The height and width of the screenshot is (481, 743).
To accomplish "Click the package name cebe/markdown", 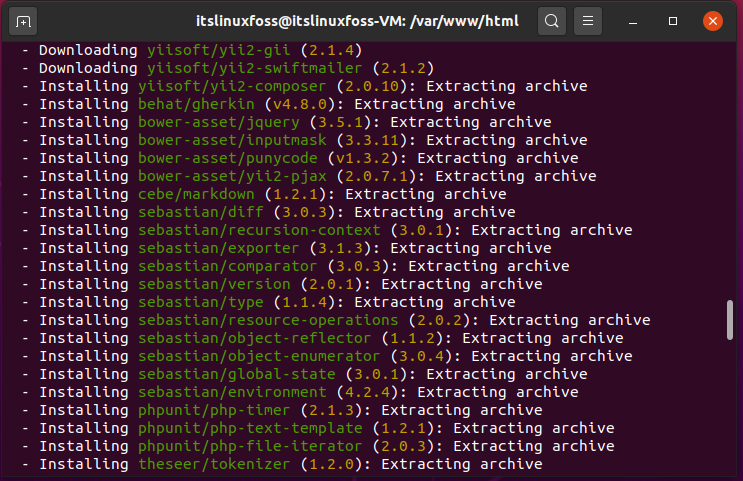I will [196, 194].
